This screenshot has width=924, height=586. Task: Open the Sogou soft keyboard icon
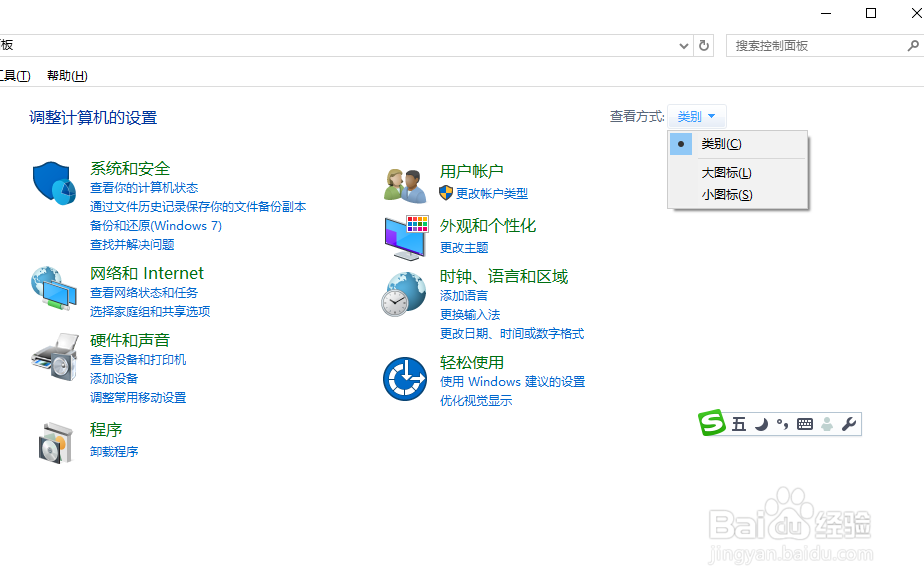coord(804,424)
